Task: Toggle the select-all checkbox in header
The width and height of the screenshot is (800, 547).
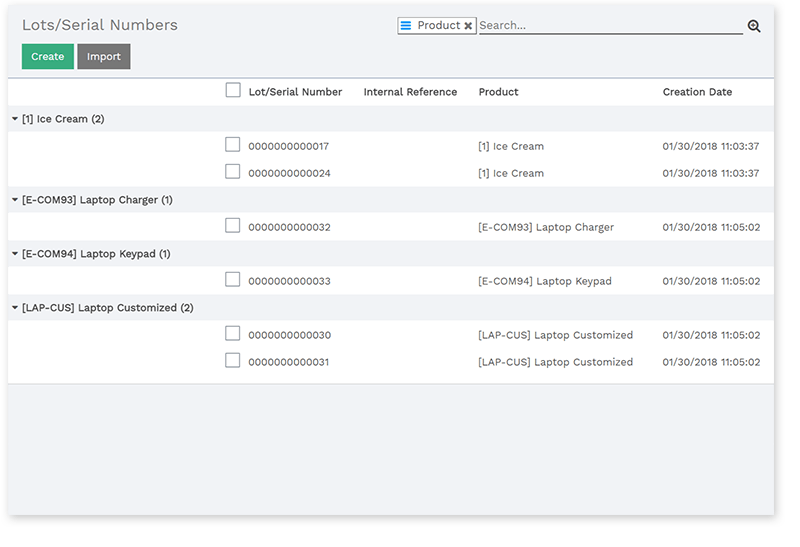Action: [x=233, y=91]
